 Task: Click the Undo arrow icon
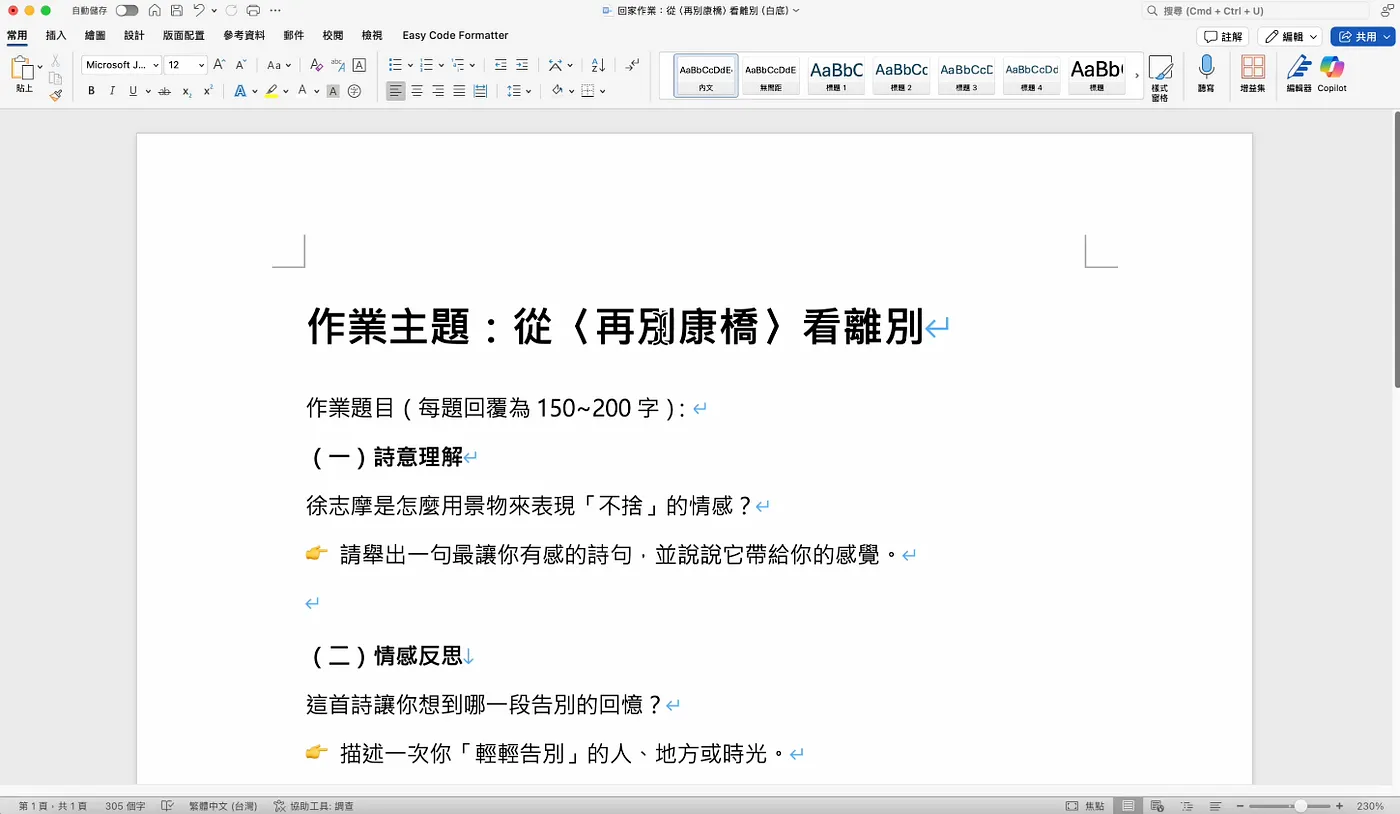pyautogui.click(x=199, y=10)
